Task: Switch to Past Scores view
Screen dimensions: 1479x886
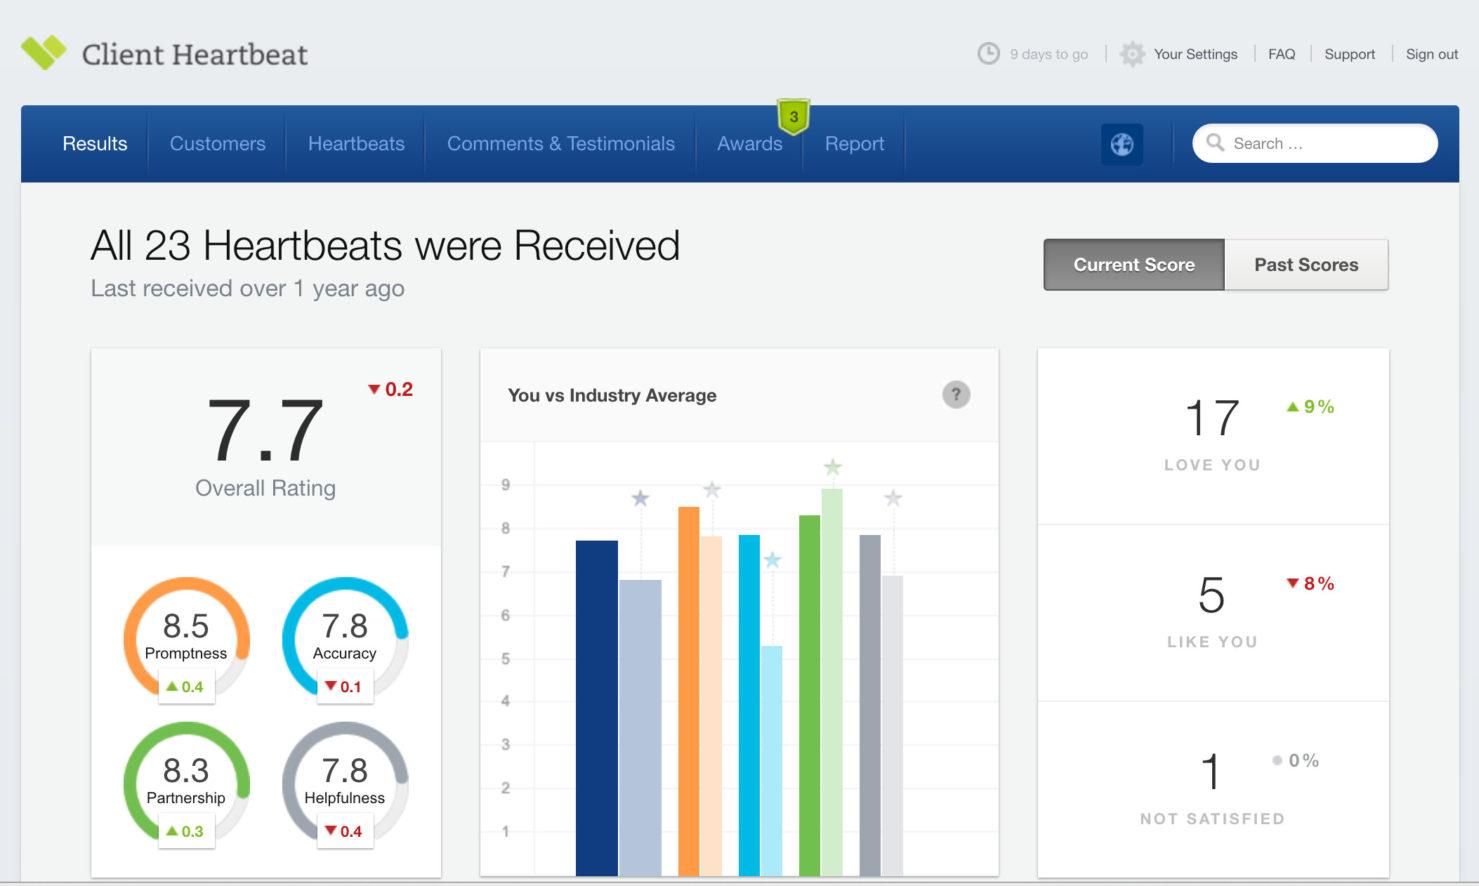Action: 1306,265
